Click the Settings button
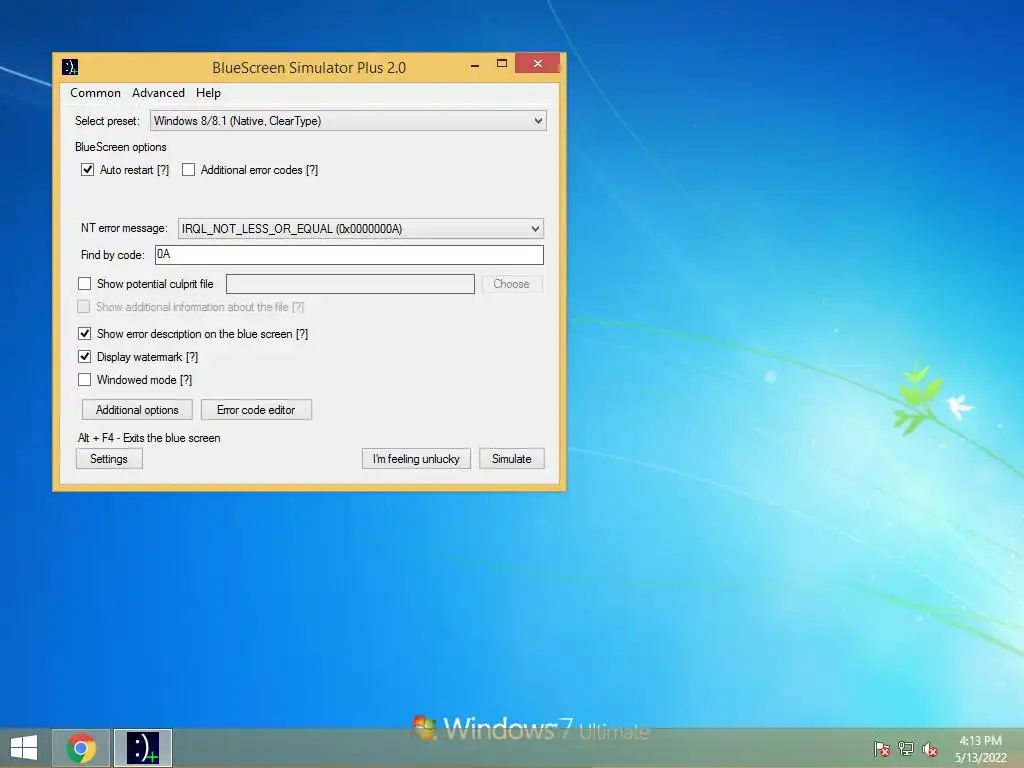The image size is (1024, 768). coord(109,458)
